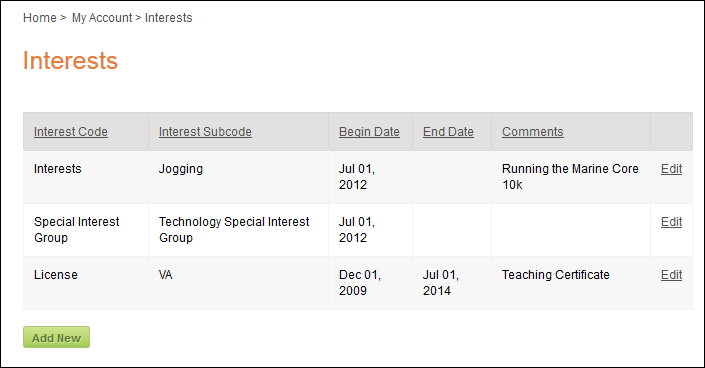Open the My Account breadcrumb link
The image size is (705, 368).
click(x=102, y=18)
